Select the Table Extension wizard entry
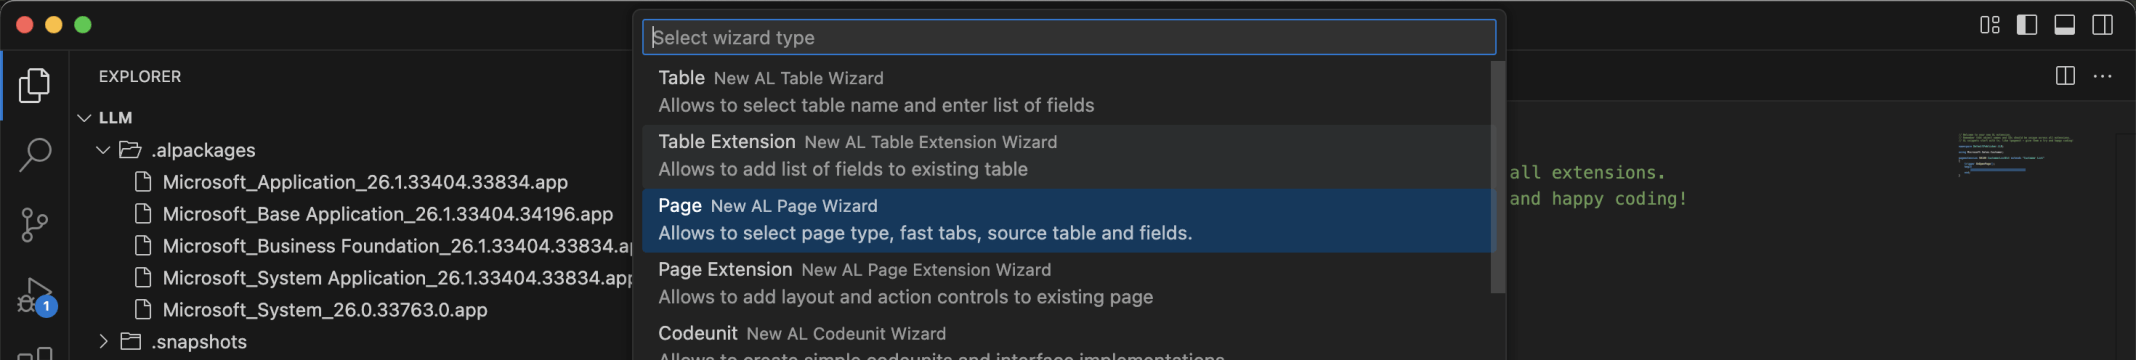 [1066, 156]
